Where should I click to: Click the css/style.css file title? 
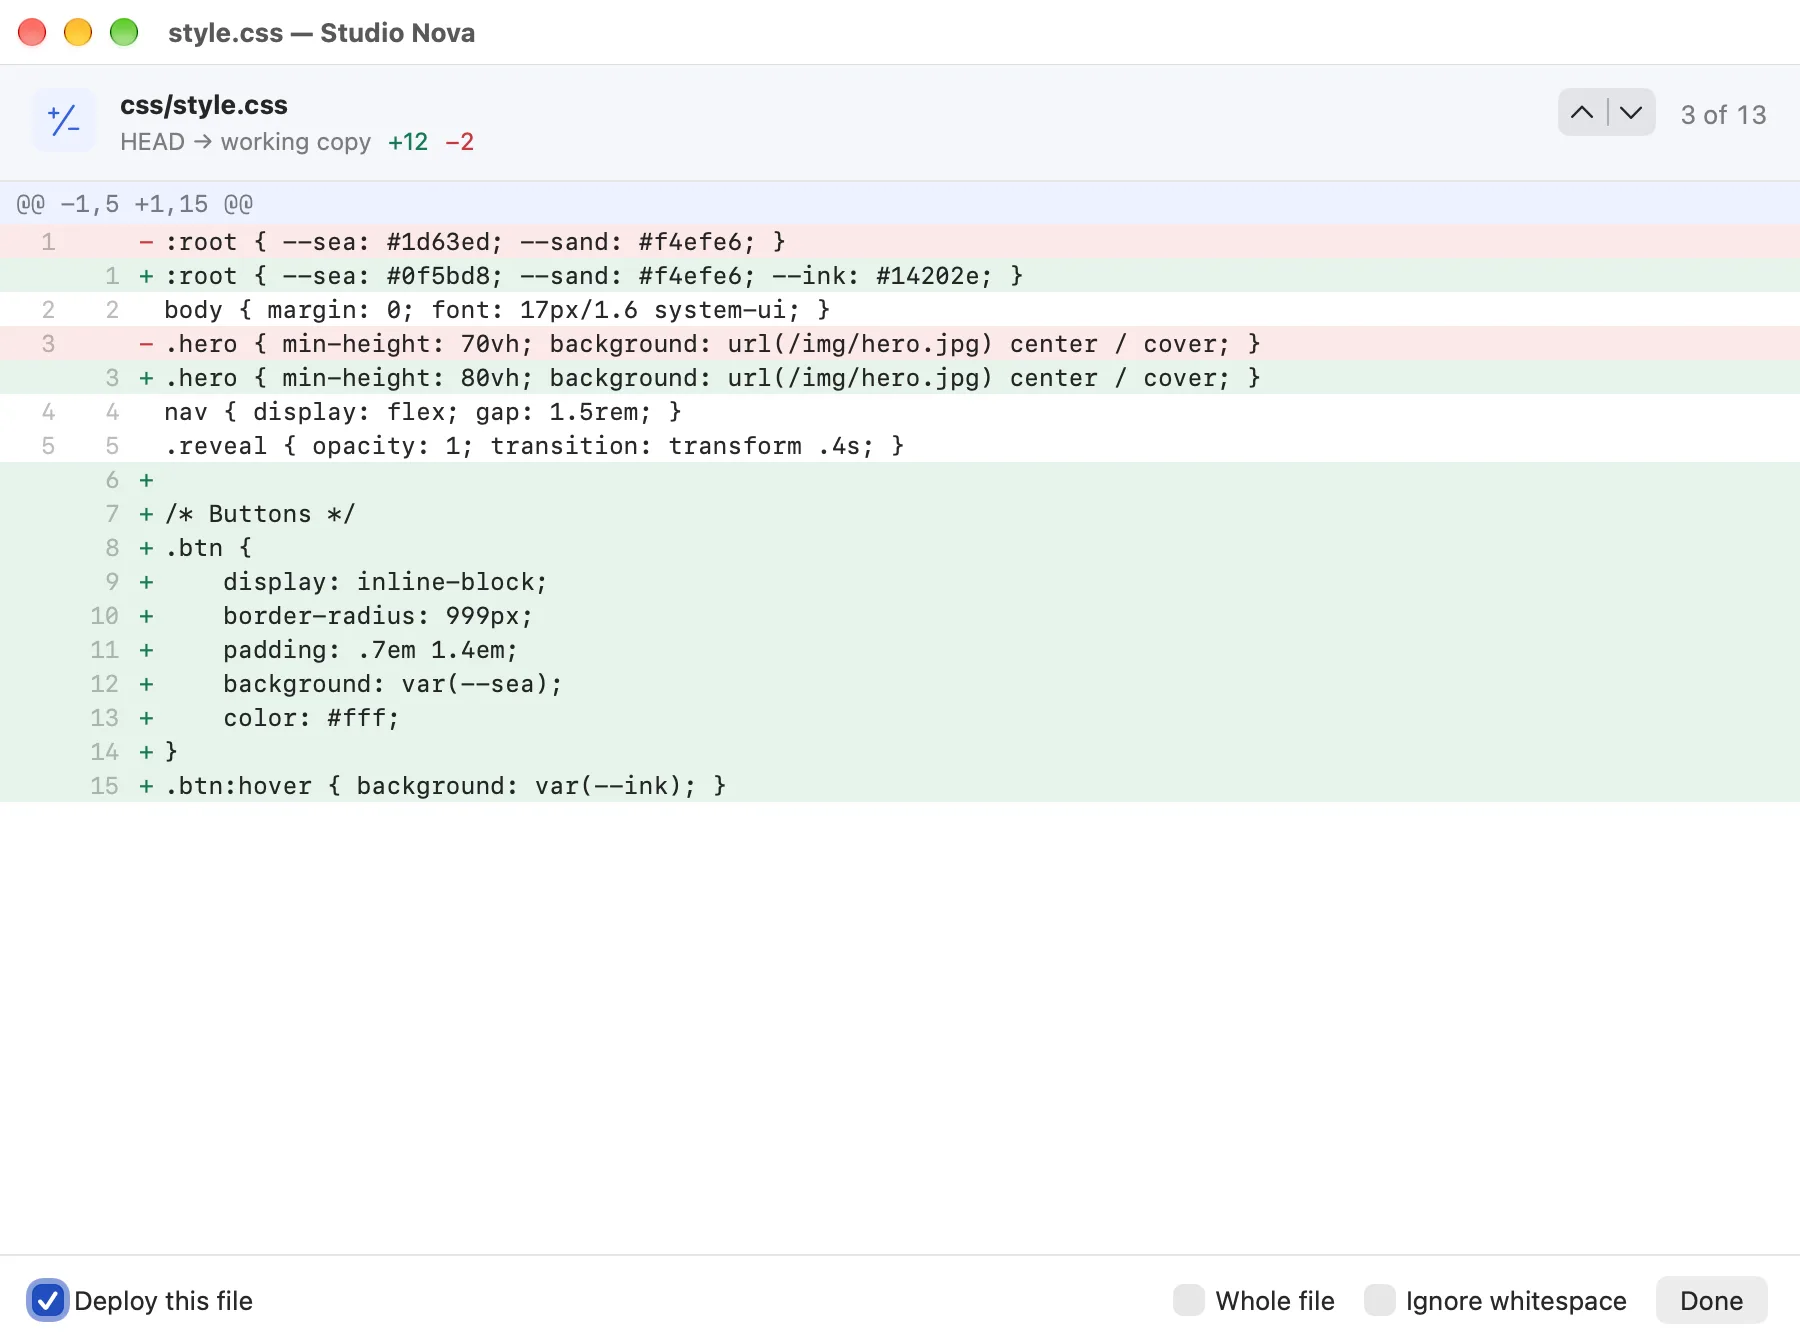[204, 105]
